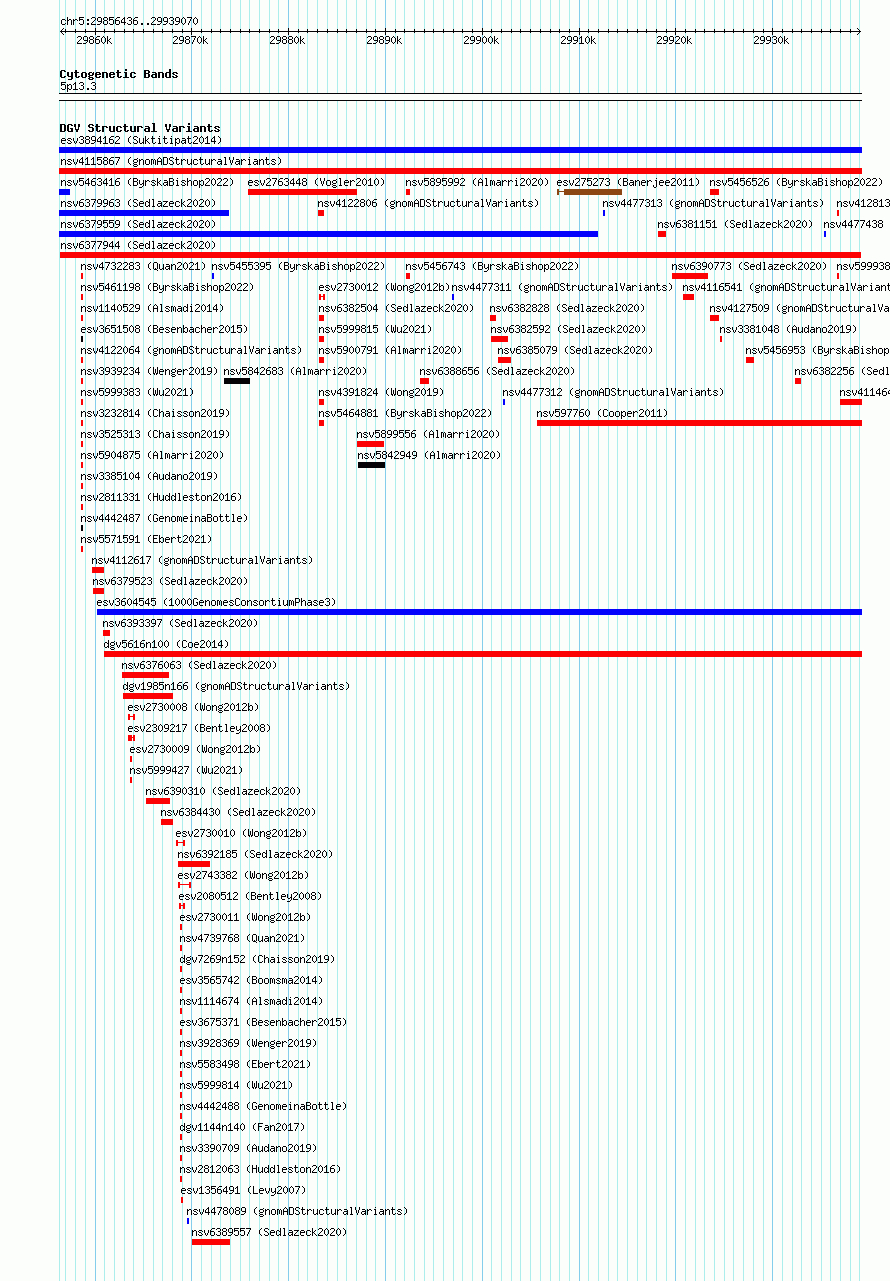Click the chr5:29856436..29939070 region label
The width and height of the screenshot is (890, 1281).
129,21
